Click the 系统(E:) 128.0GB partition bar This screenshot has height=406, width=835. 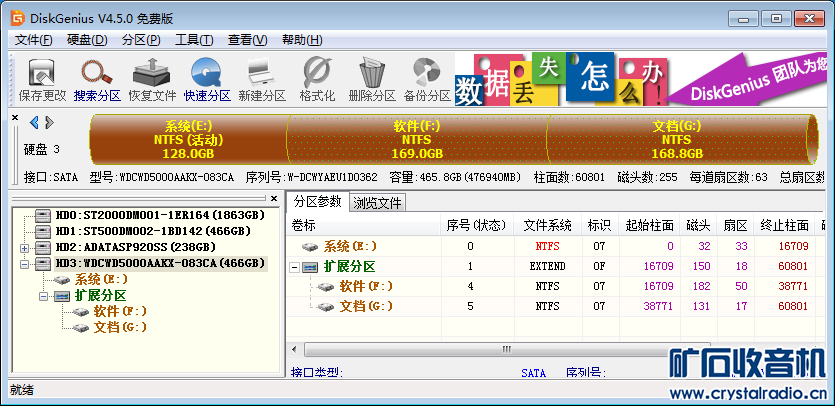189,140
